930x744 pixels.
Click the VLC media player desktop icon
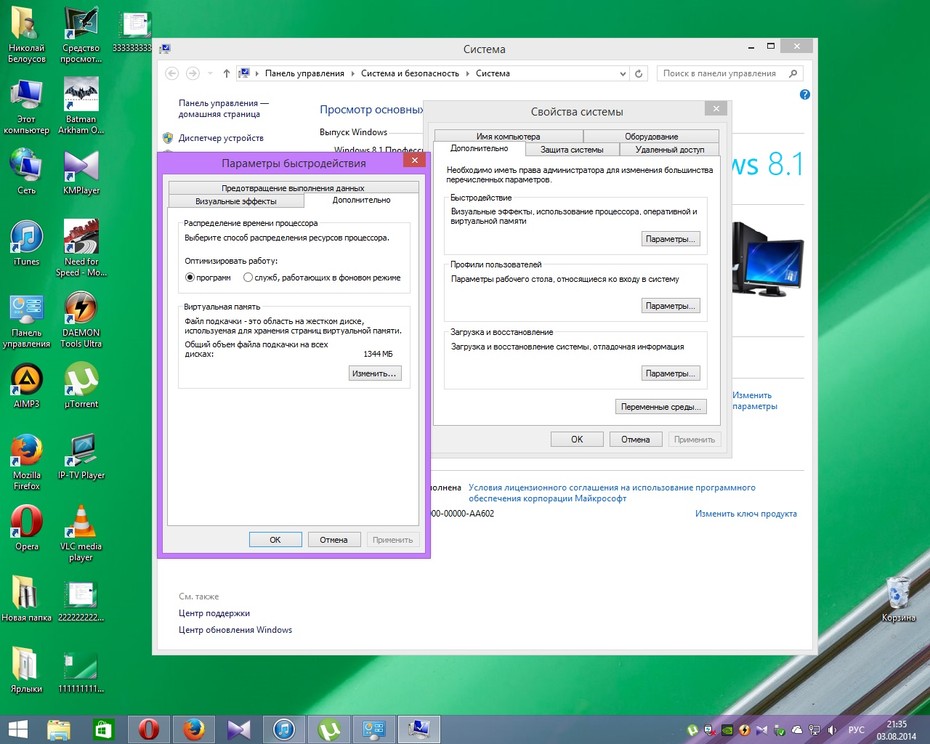click(x=81, y=533)
